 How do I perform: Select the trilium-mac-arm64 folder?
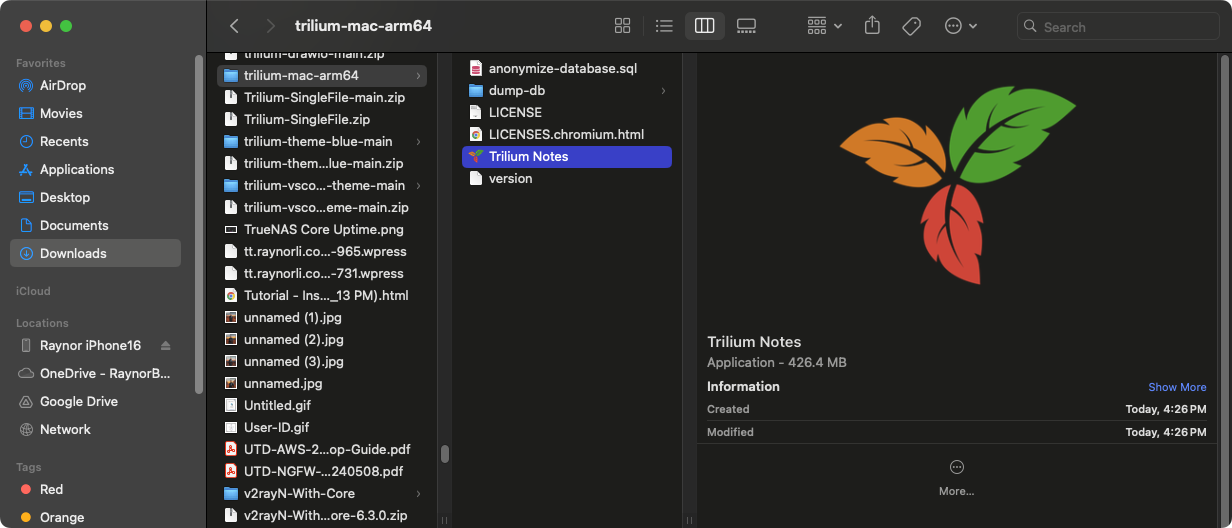322,75
